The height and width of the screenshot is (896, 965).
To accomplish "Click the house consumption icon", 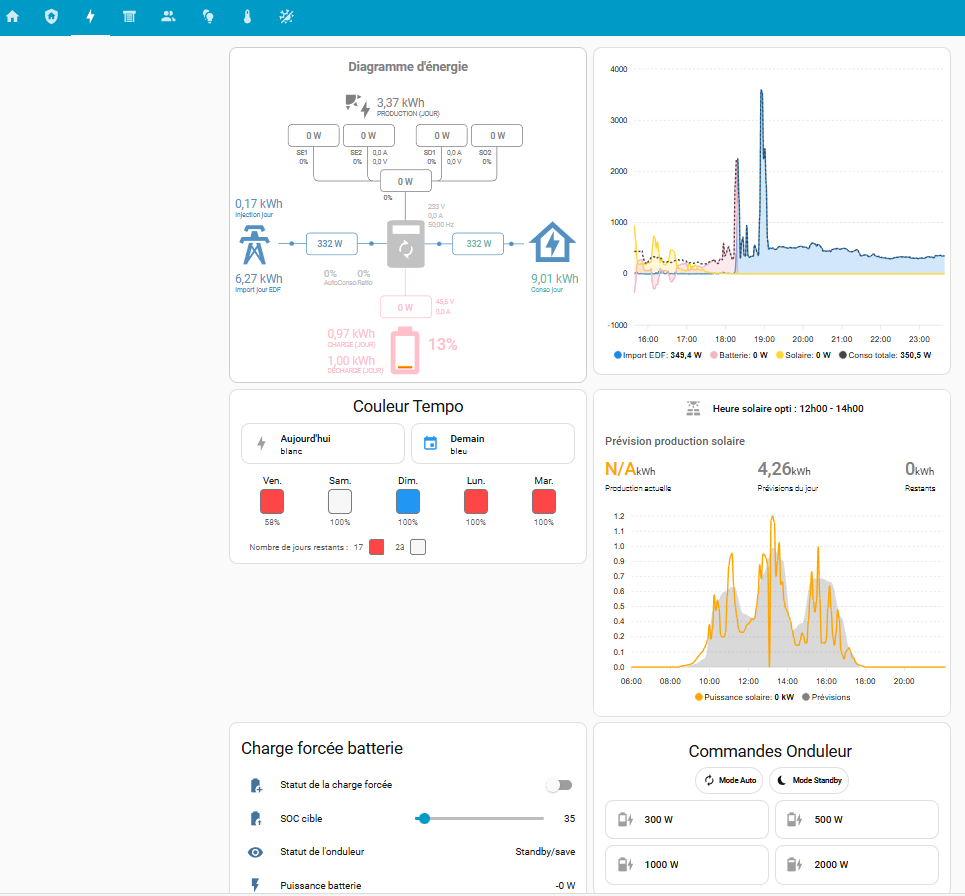I will pos(551,243).
